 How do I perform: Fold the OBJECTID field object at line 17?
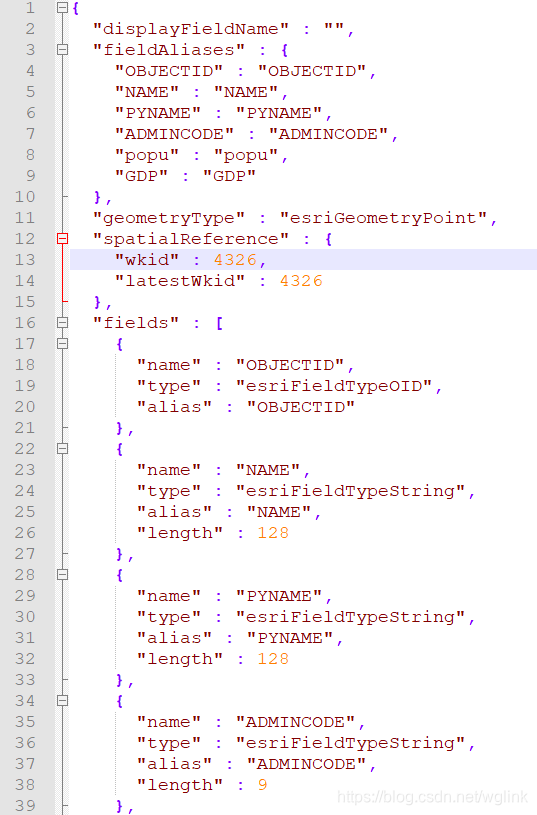pos(62,344)
